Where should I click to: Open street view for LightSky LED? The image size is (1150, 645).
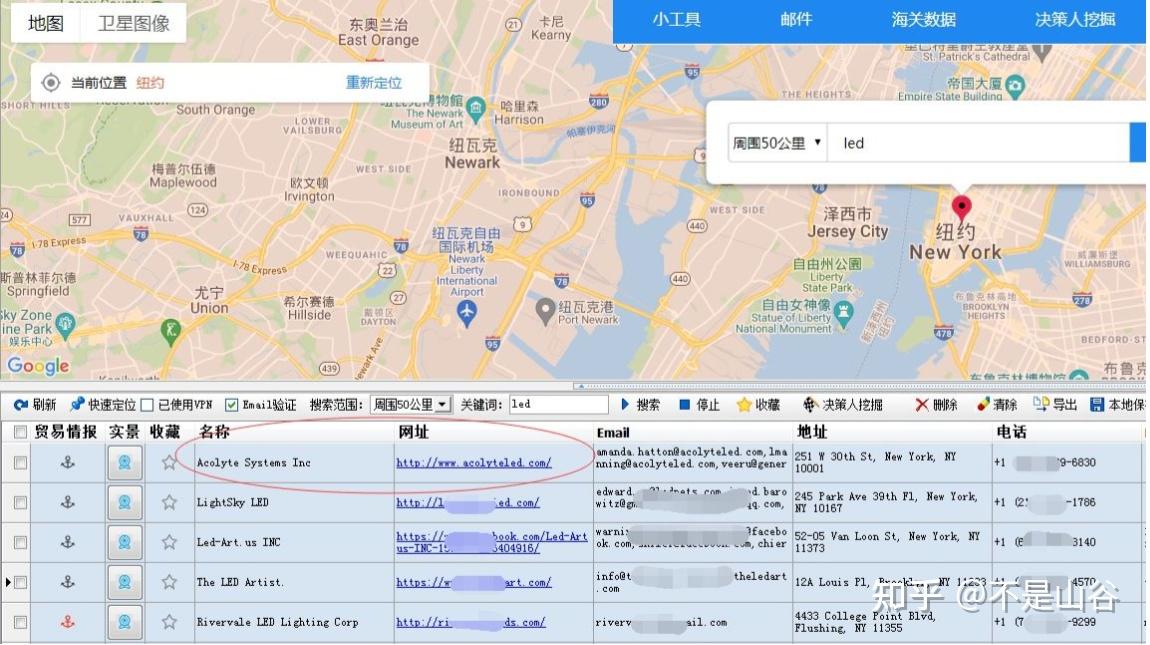pyautogui.click(x=125, y=503)
